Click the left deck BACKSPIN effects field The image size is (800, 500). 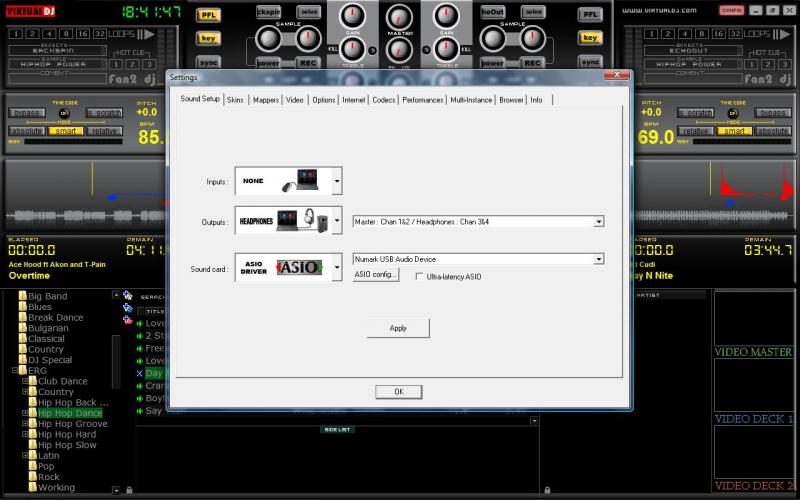57,51
